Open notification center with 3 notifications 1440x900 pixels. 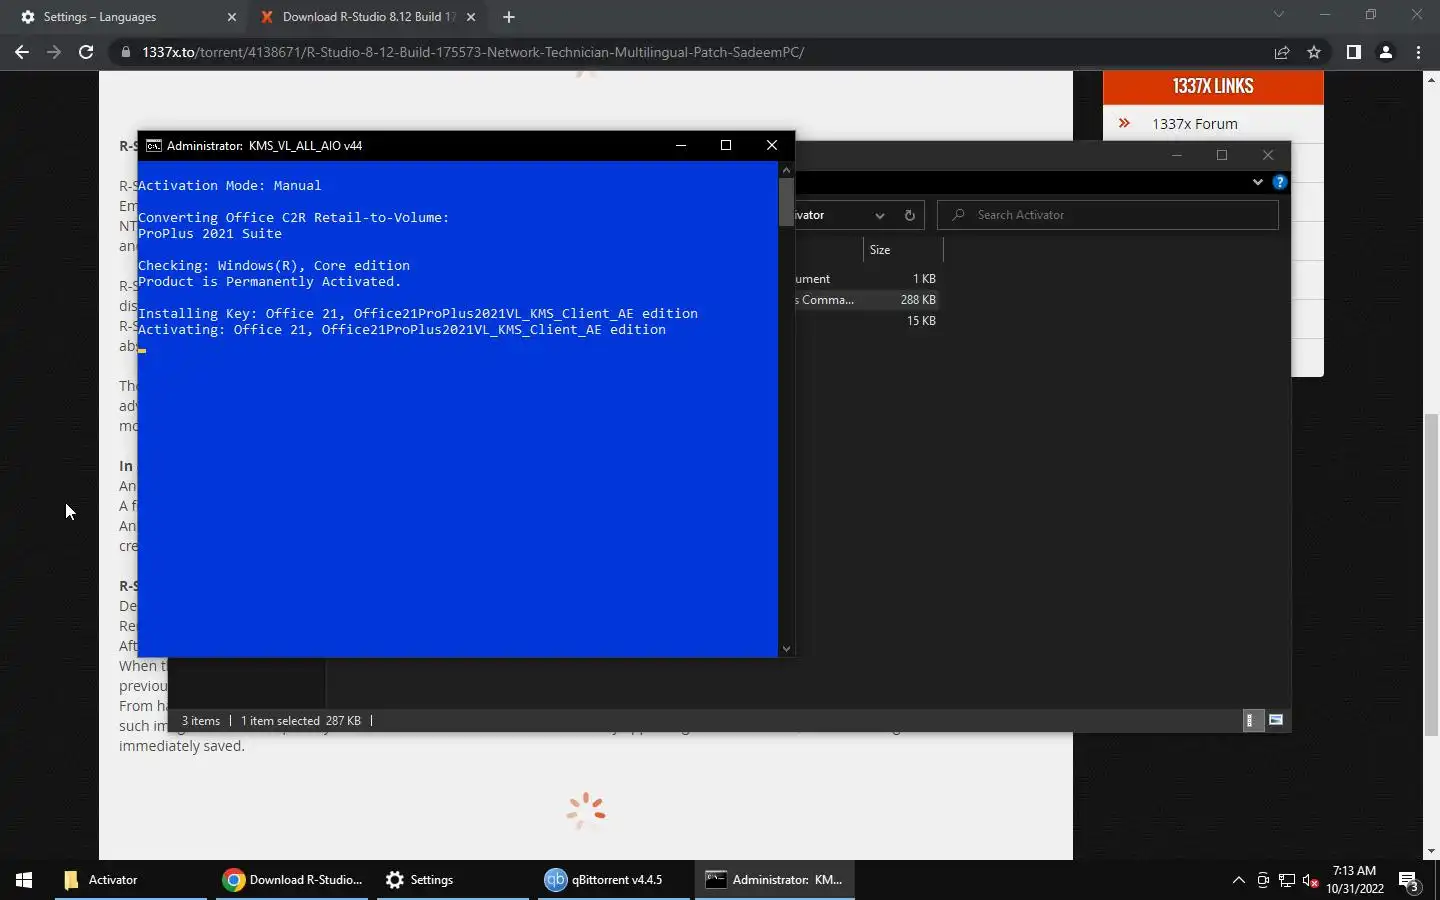click(1409, 881)
